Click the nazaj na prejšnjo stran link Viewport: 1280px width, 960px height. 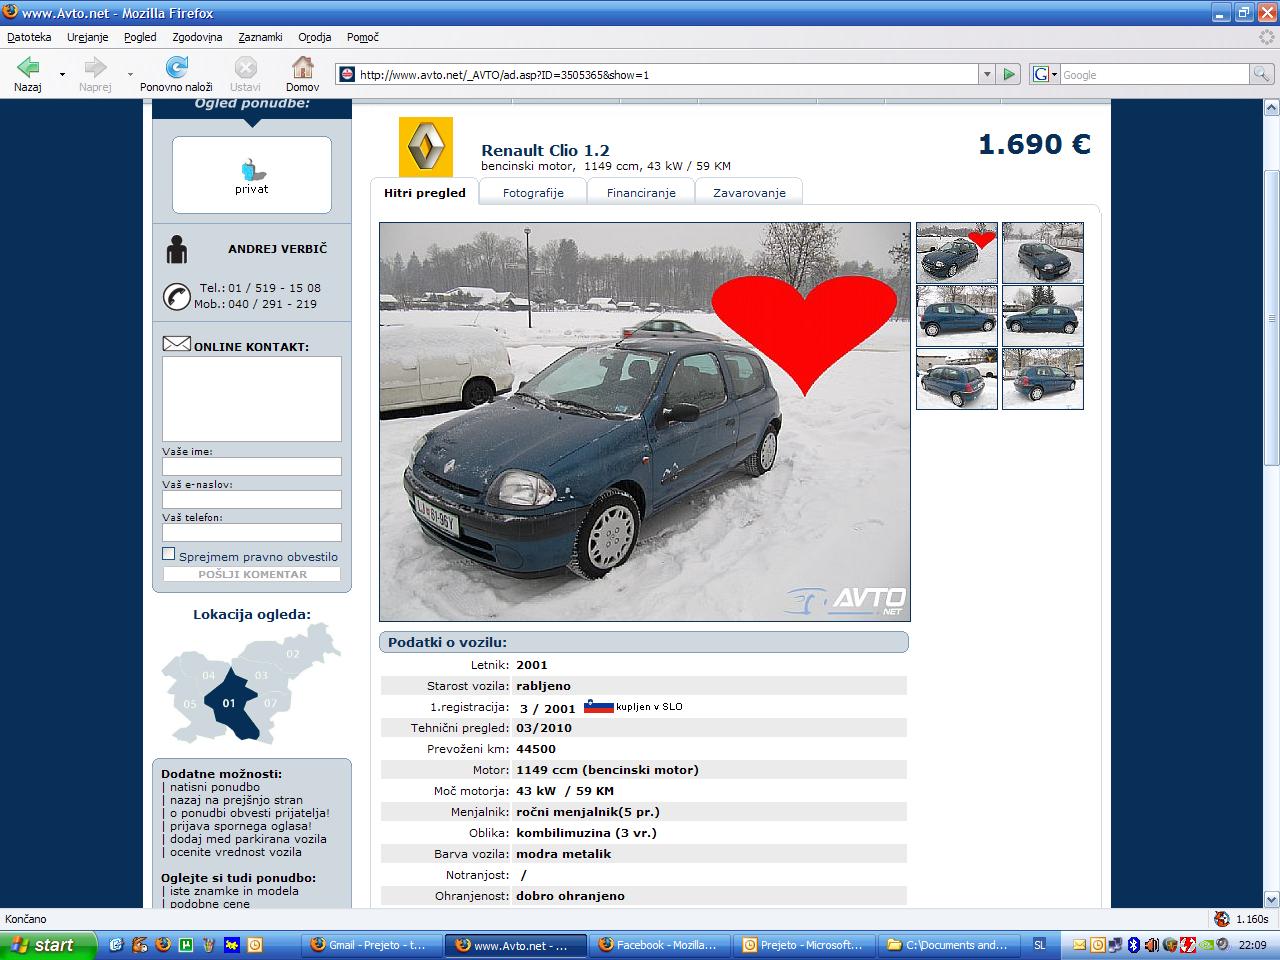click(236, 800)
